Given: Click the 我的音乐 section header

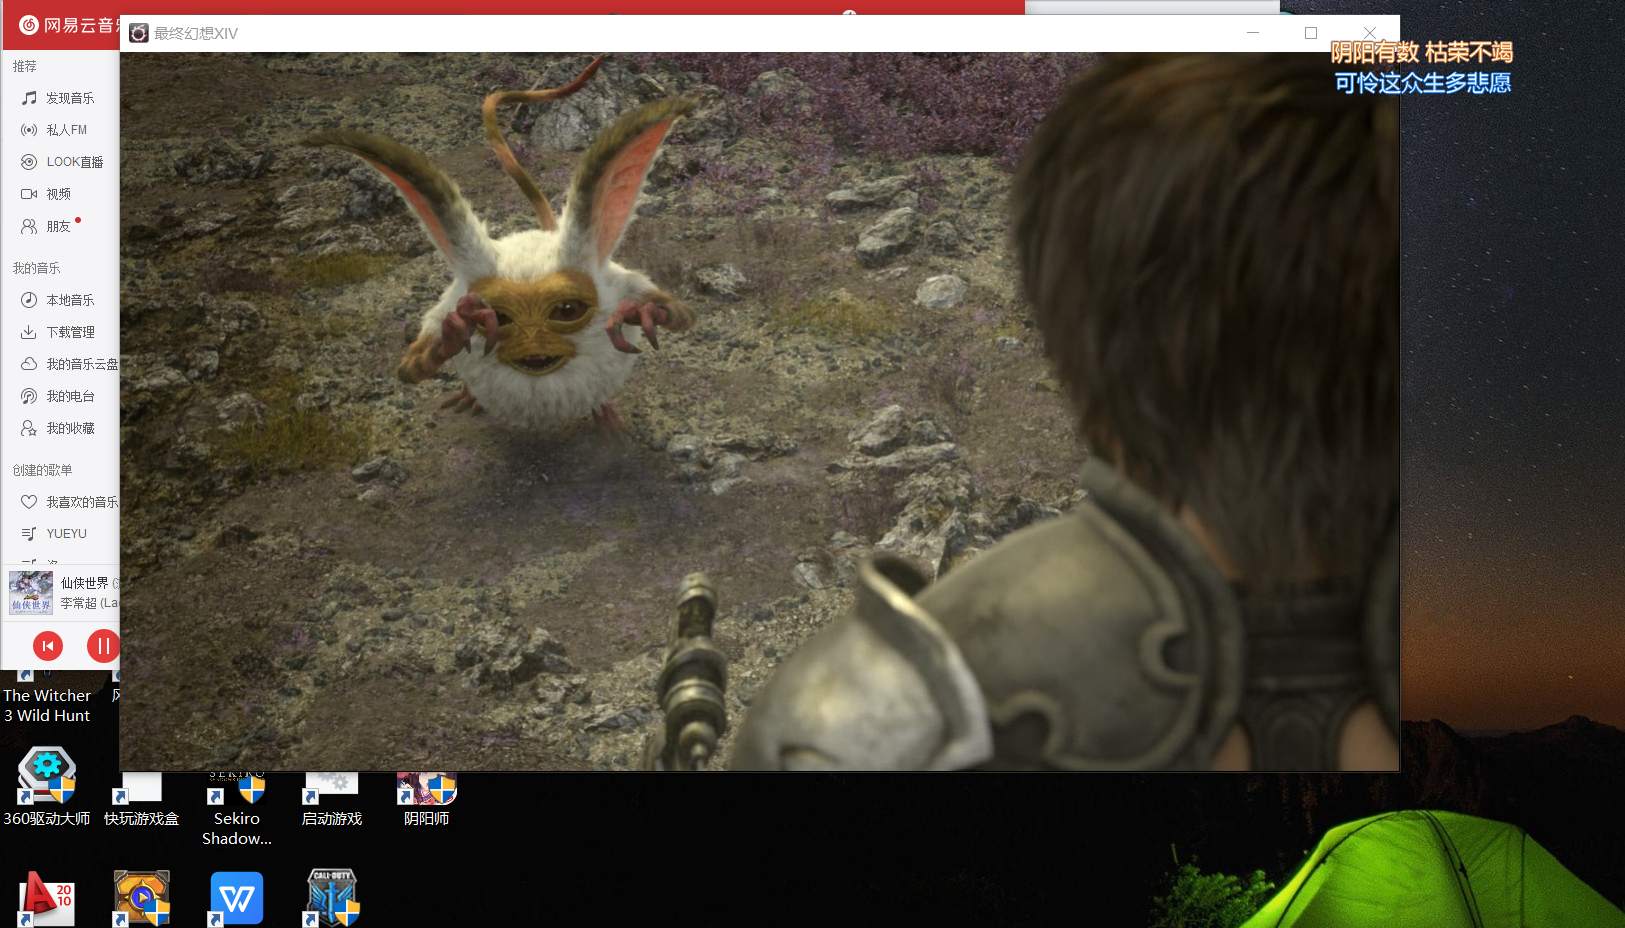Looking at the screenshot, I should click(x=37, y=268).
